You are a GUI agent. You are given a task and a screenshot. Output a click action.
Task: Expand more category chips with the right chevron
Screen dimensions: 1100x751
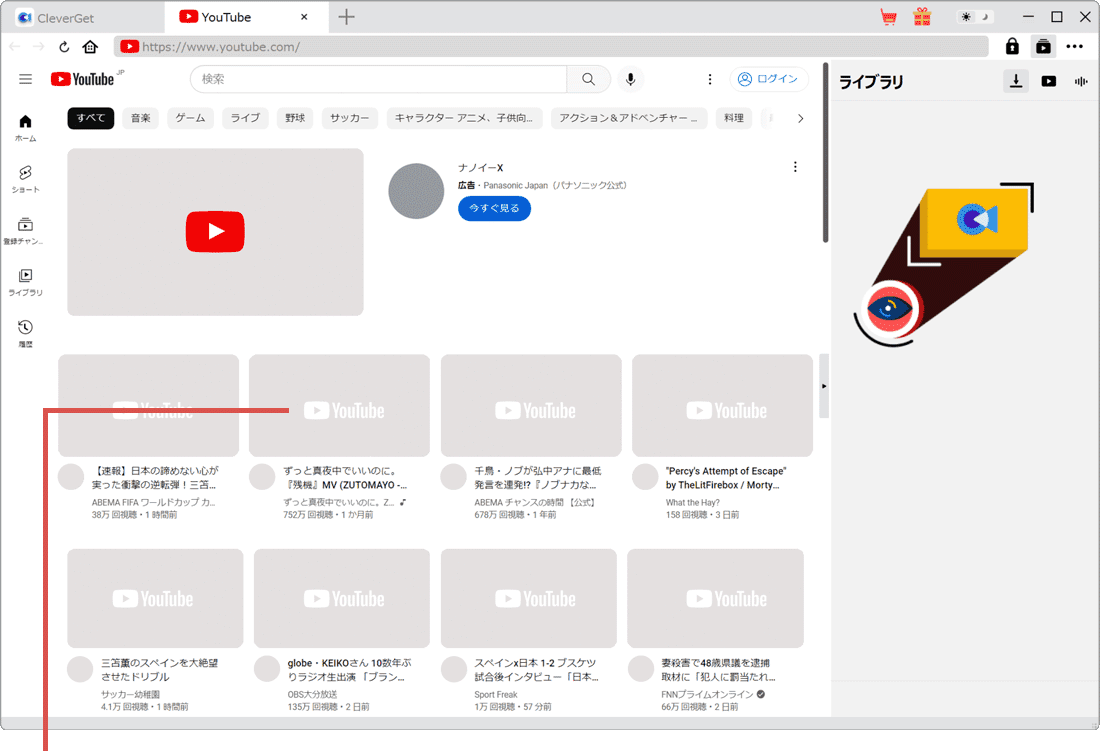click(x=799, y=118)
